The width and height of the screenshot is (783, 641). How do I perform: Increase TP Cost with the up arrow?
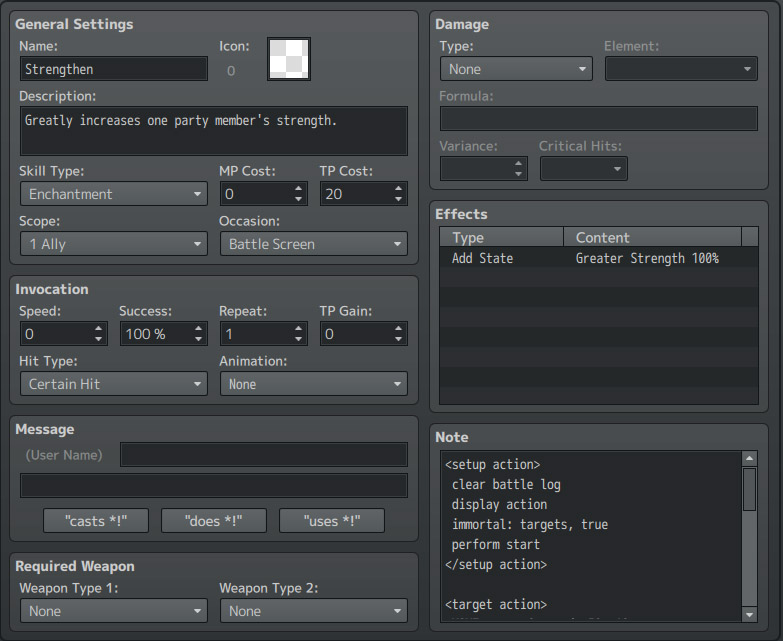pyautogui.click(x=398, y=188)
